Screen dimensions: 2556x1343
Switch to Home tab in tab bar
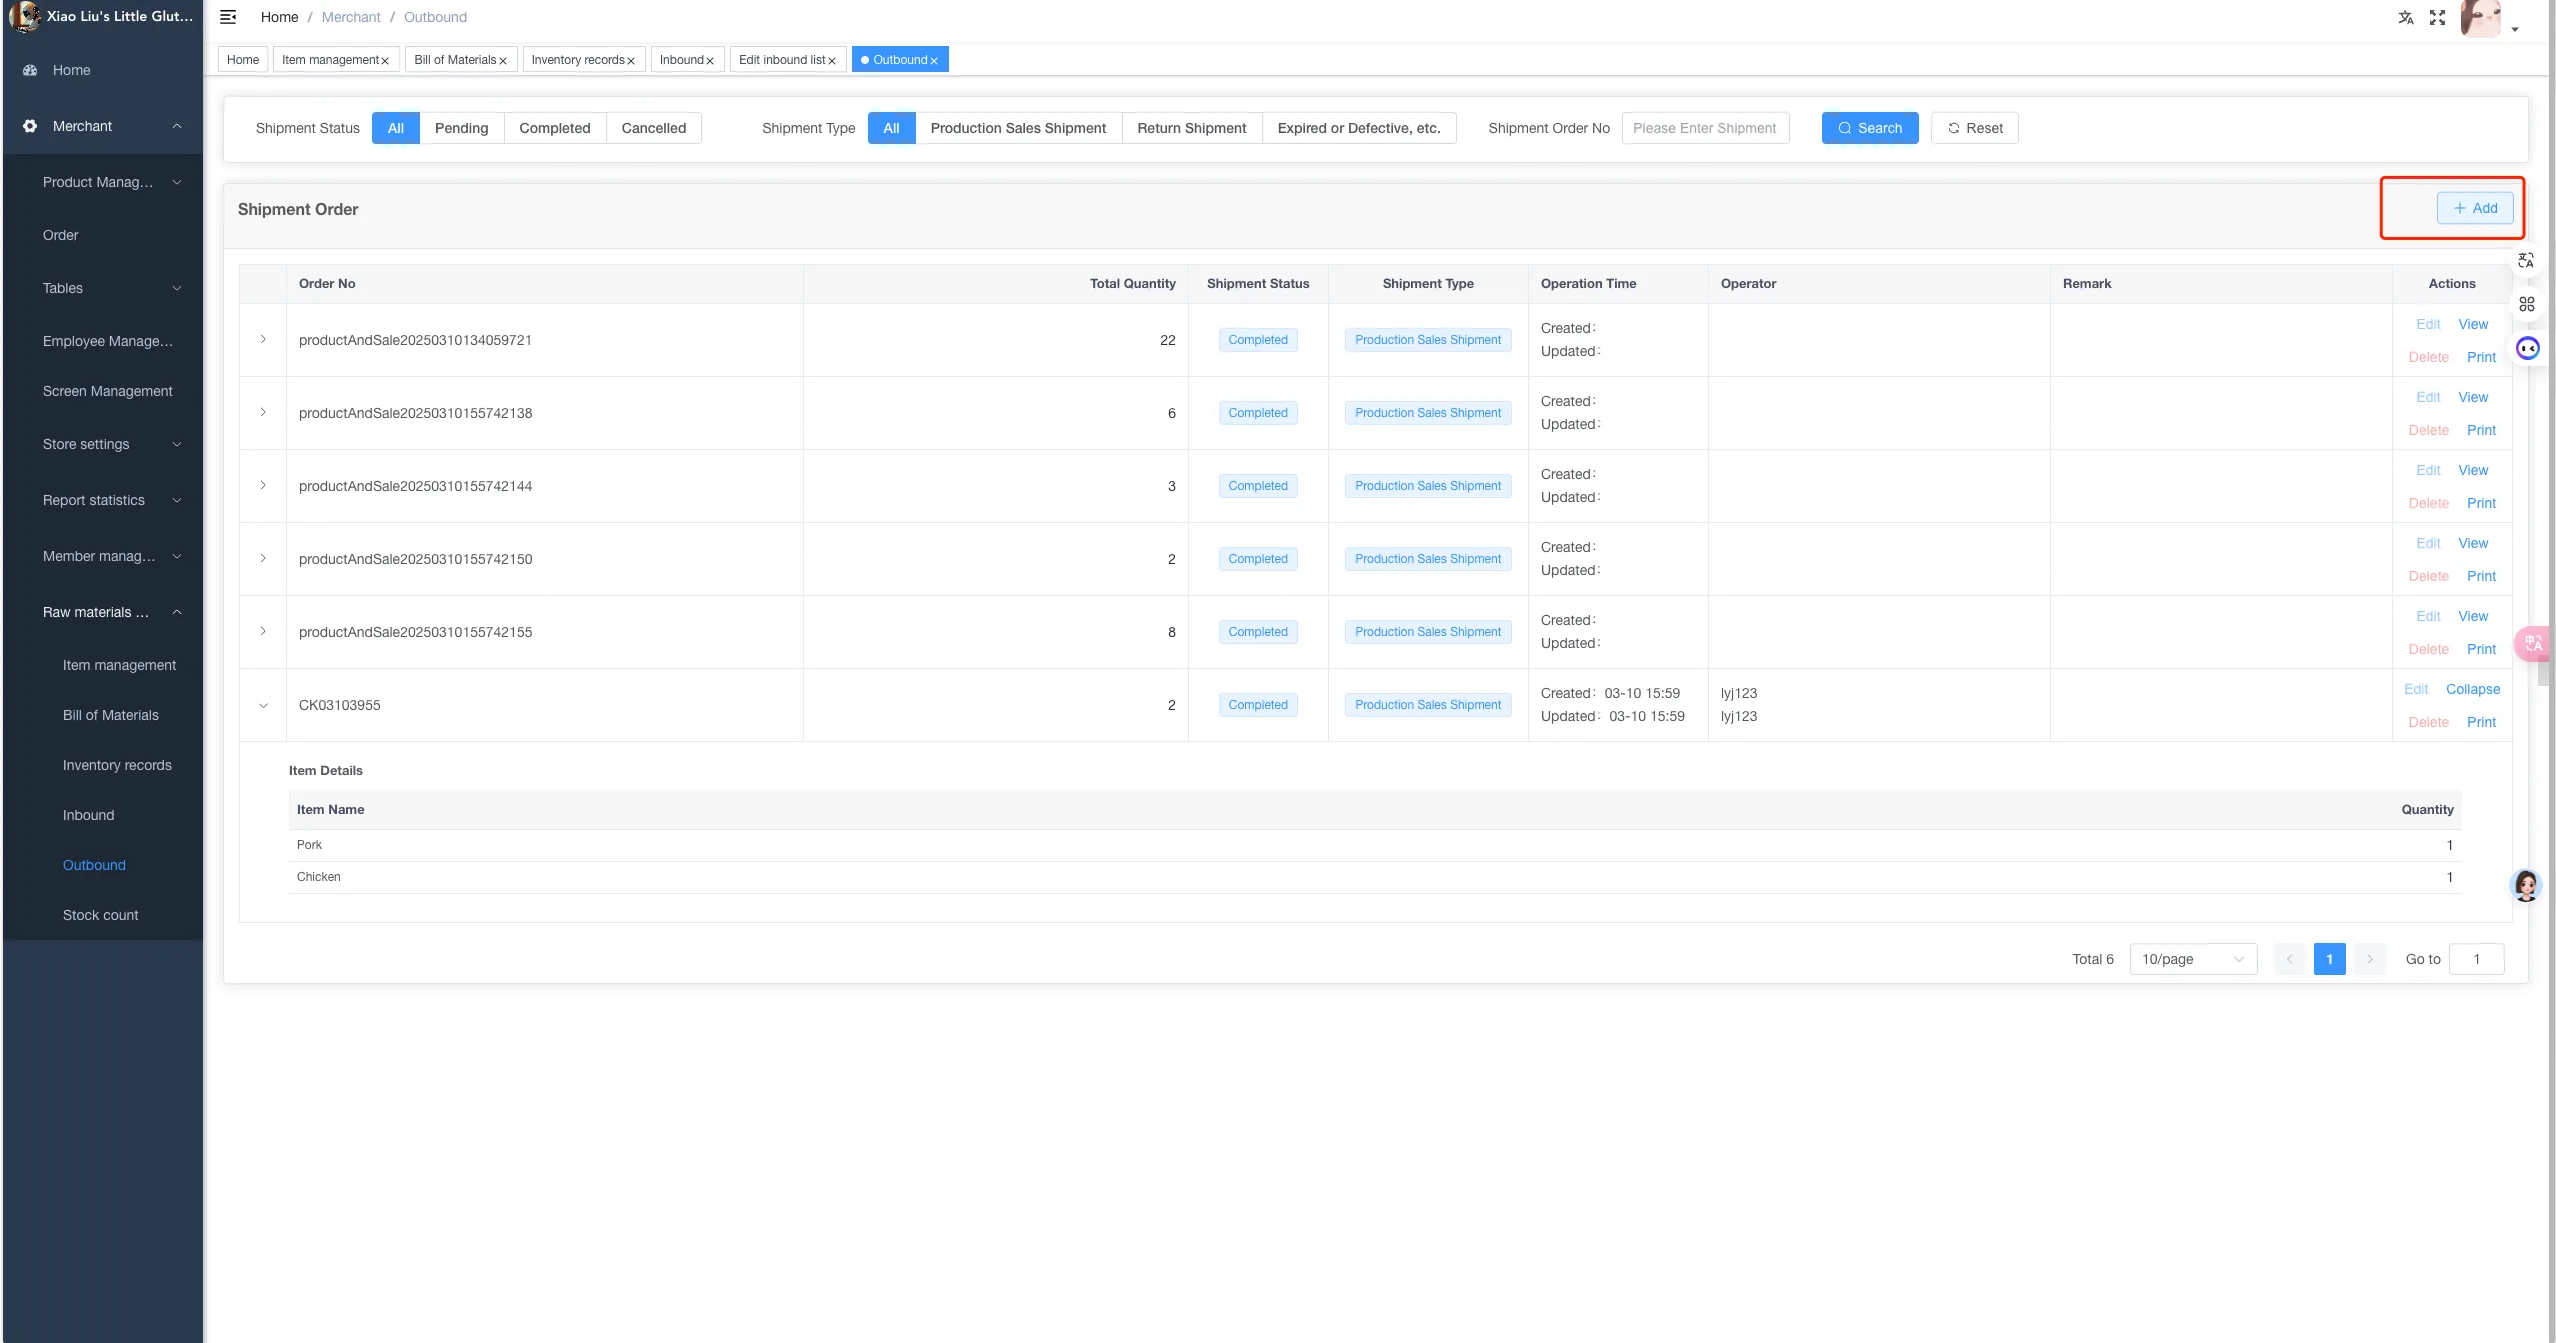pyautogui.click(x=243, y=60)
